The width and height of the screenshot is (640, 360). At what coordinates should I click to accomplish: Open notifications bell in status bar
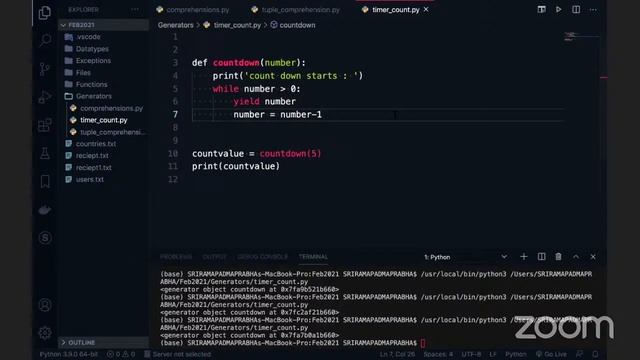pos(596,354)
